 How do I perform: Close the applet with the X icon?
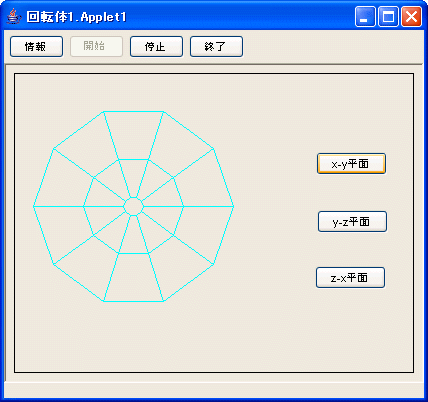411,16
